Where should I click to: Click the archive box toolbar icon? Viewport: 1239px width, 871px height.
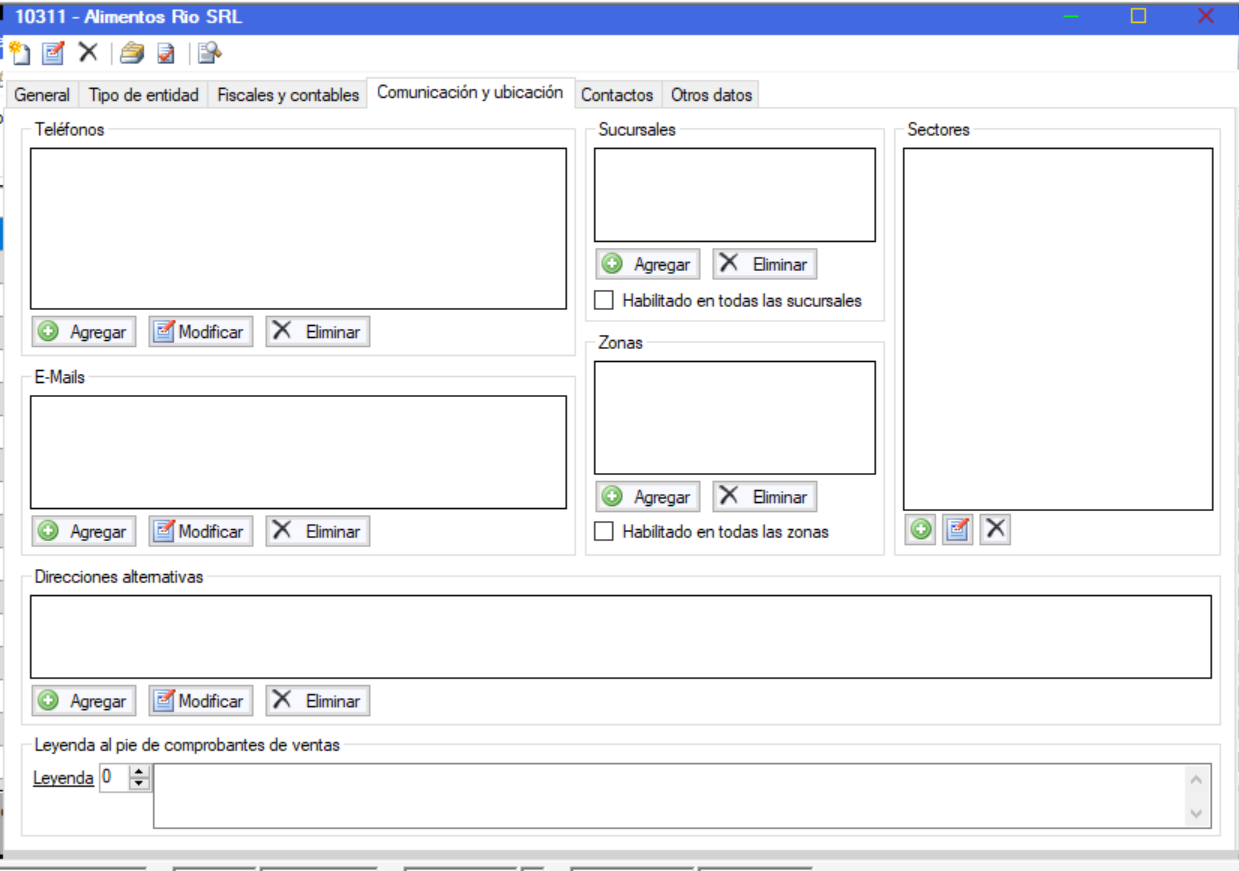132,53
